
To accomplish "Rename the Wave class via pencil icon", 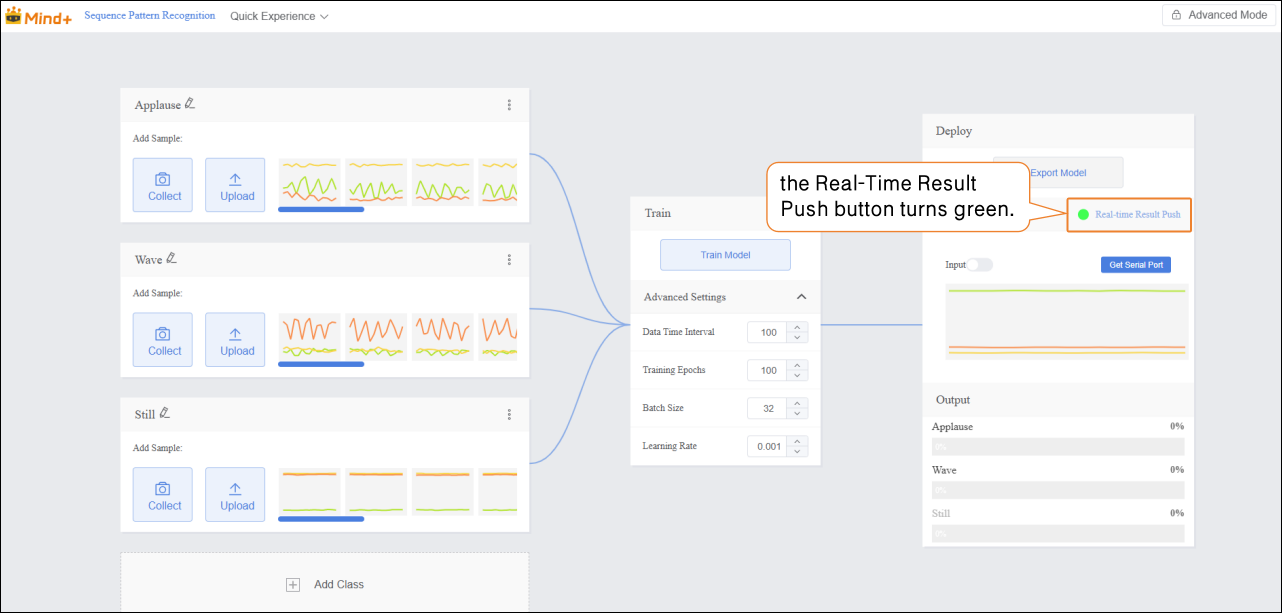I will [x=171, y=259].
